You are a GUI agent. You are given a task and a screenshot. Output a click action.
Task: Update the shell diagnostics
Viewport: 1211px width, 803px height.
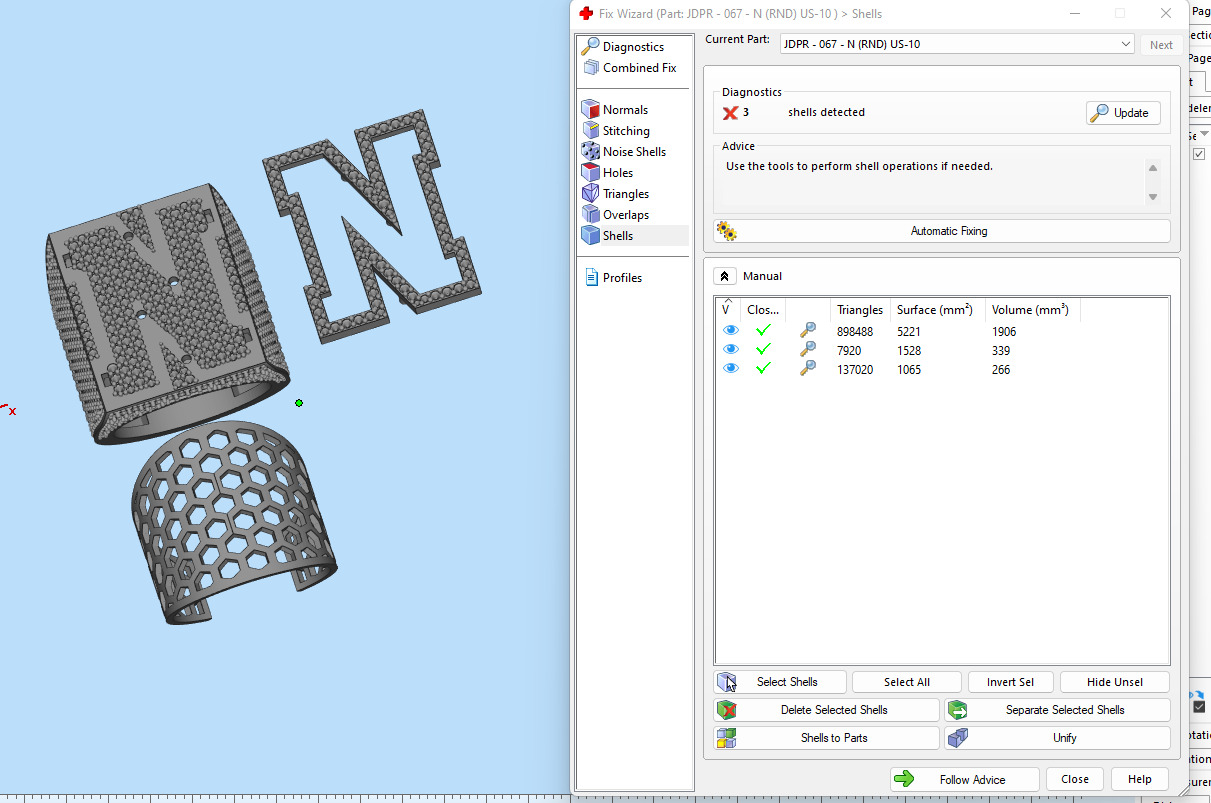tap(1123, 113)
